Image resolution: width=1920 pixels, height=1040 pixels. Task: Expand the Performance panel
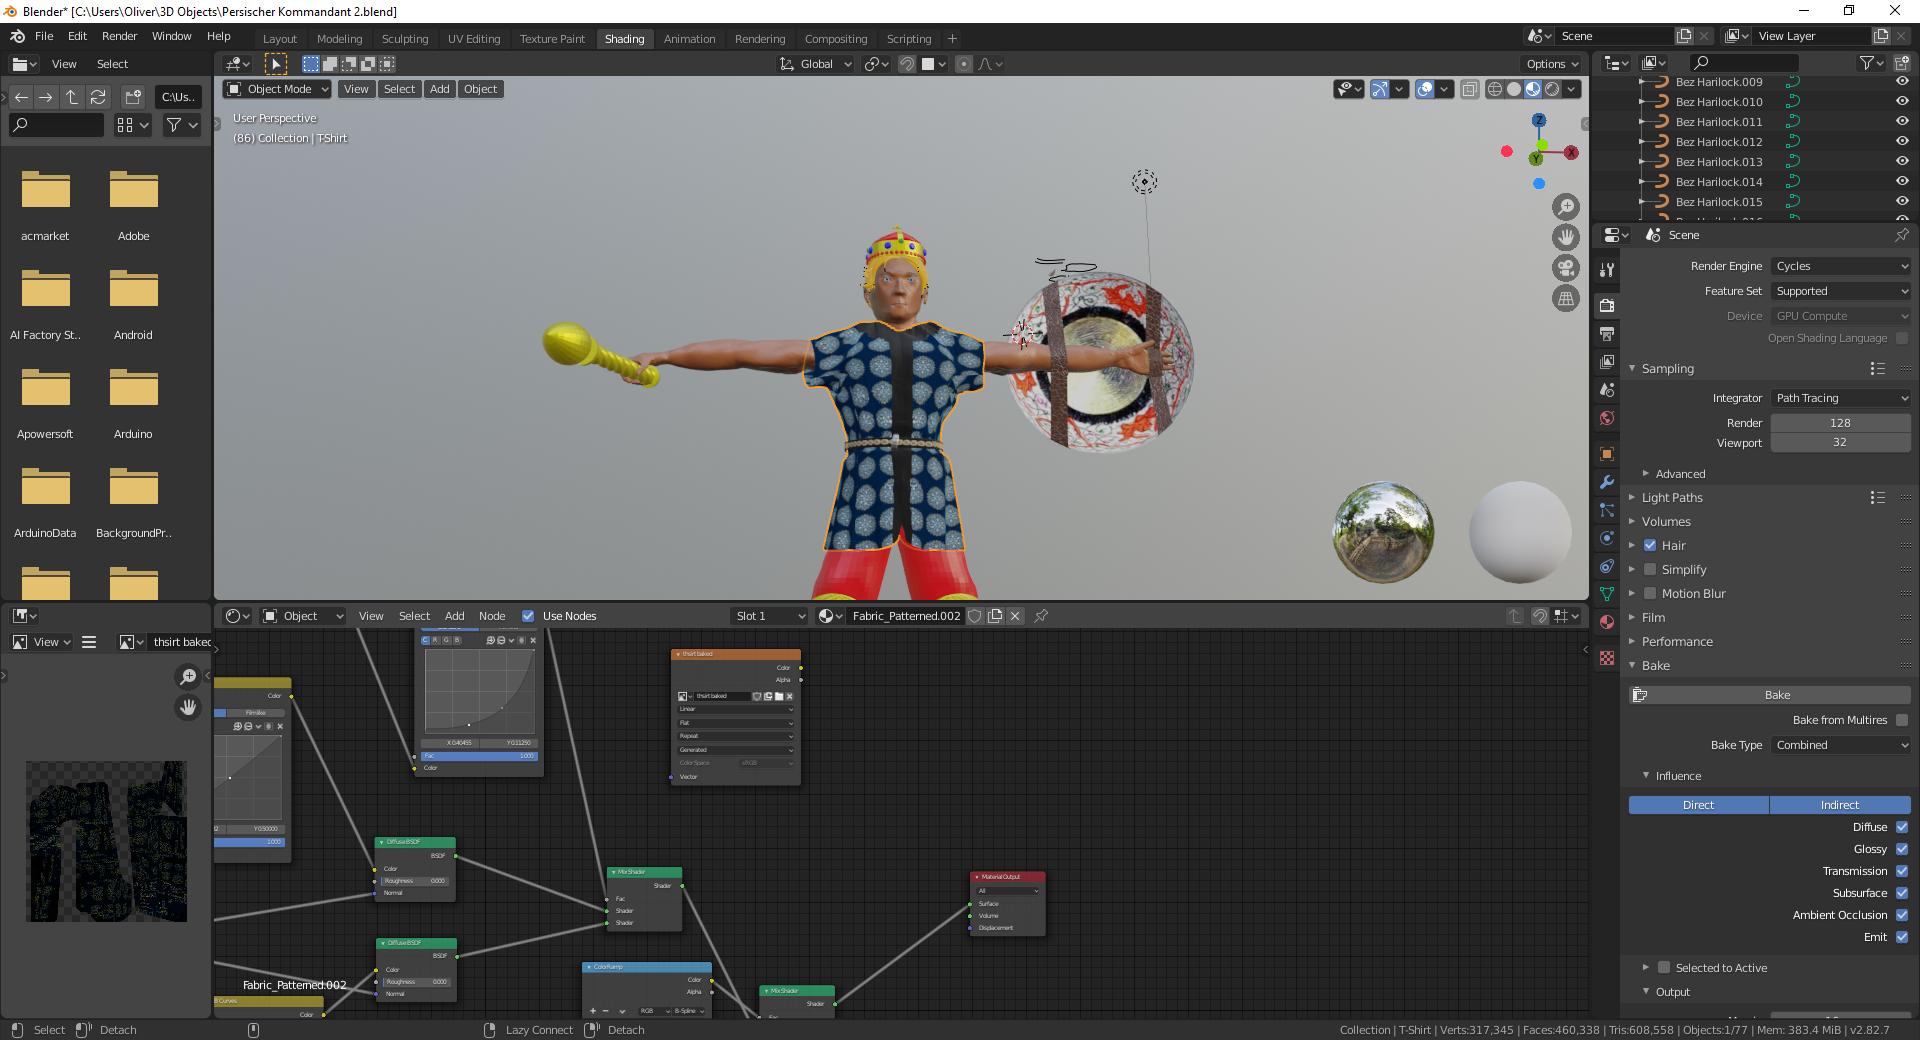(x=1677, y=641)
